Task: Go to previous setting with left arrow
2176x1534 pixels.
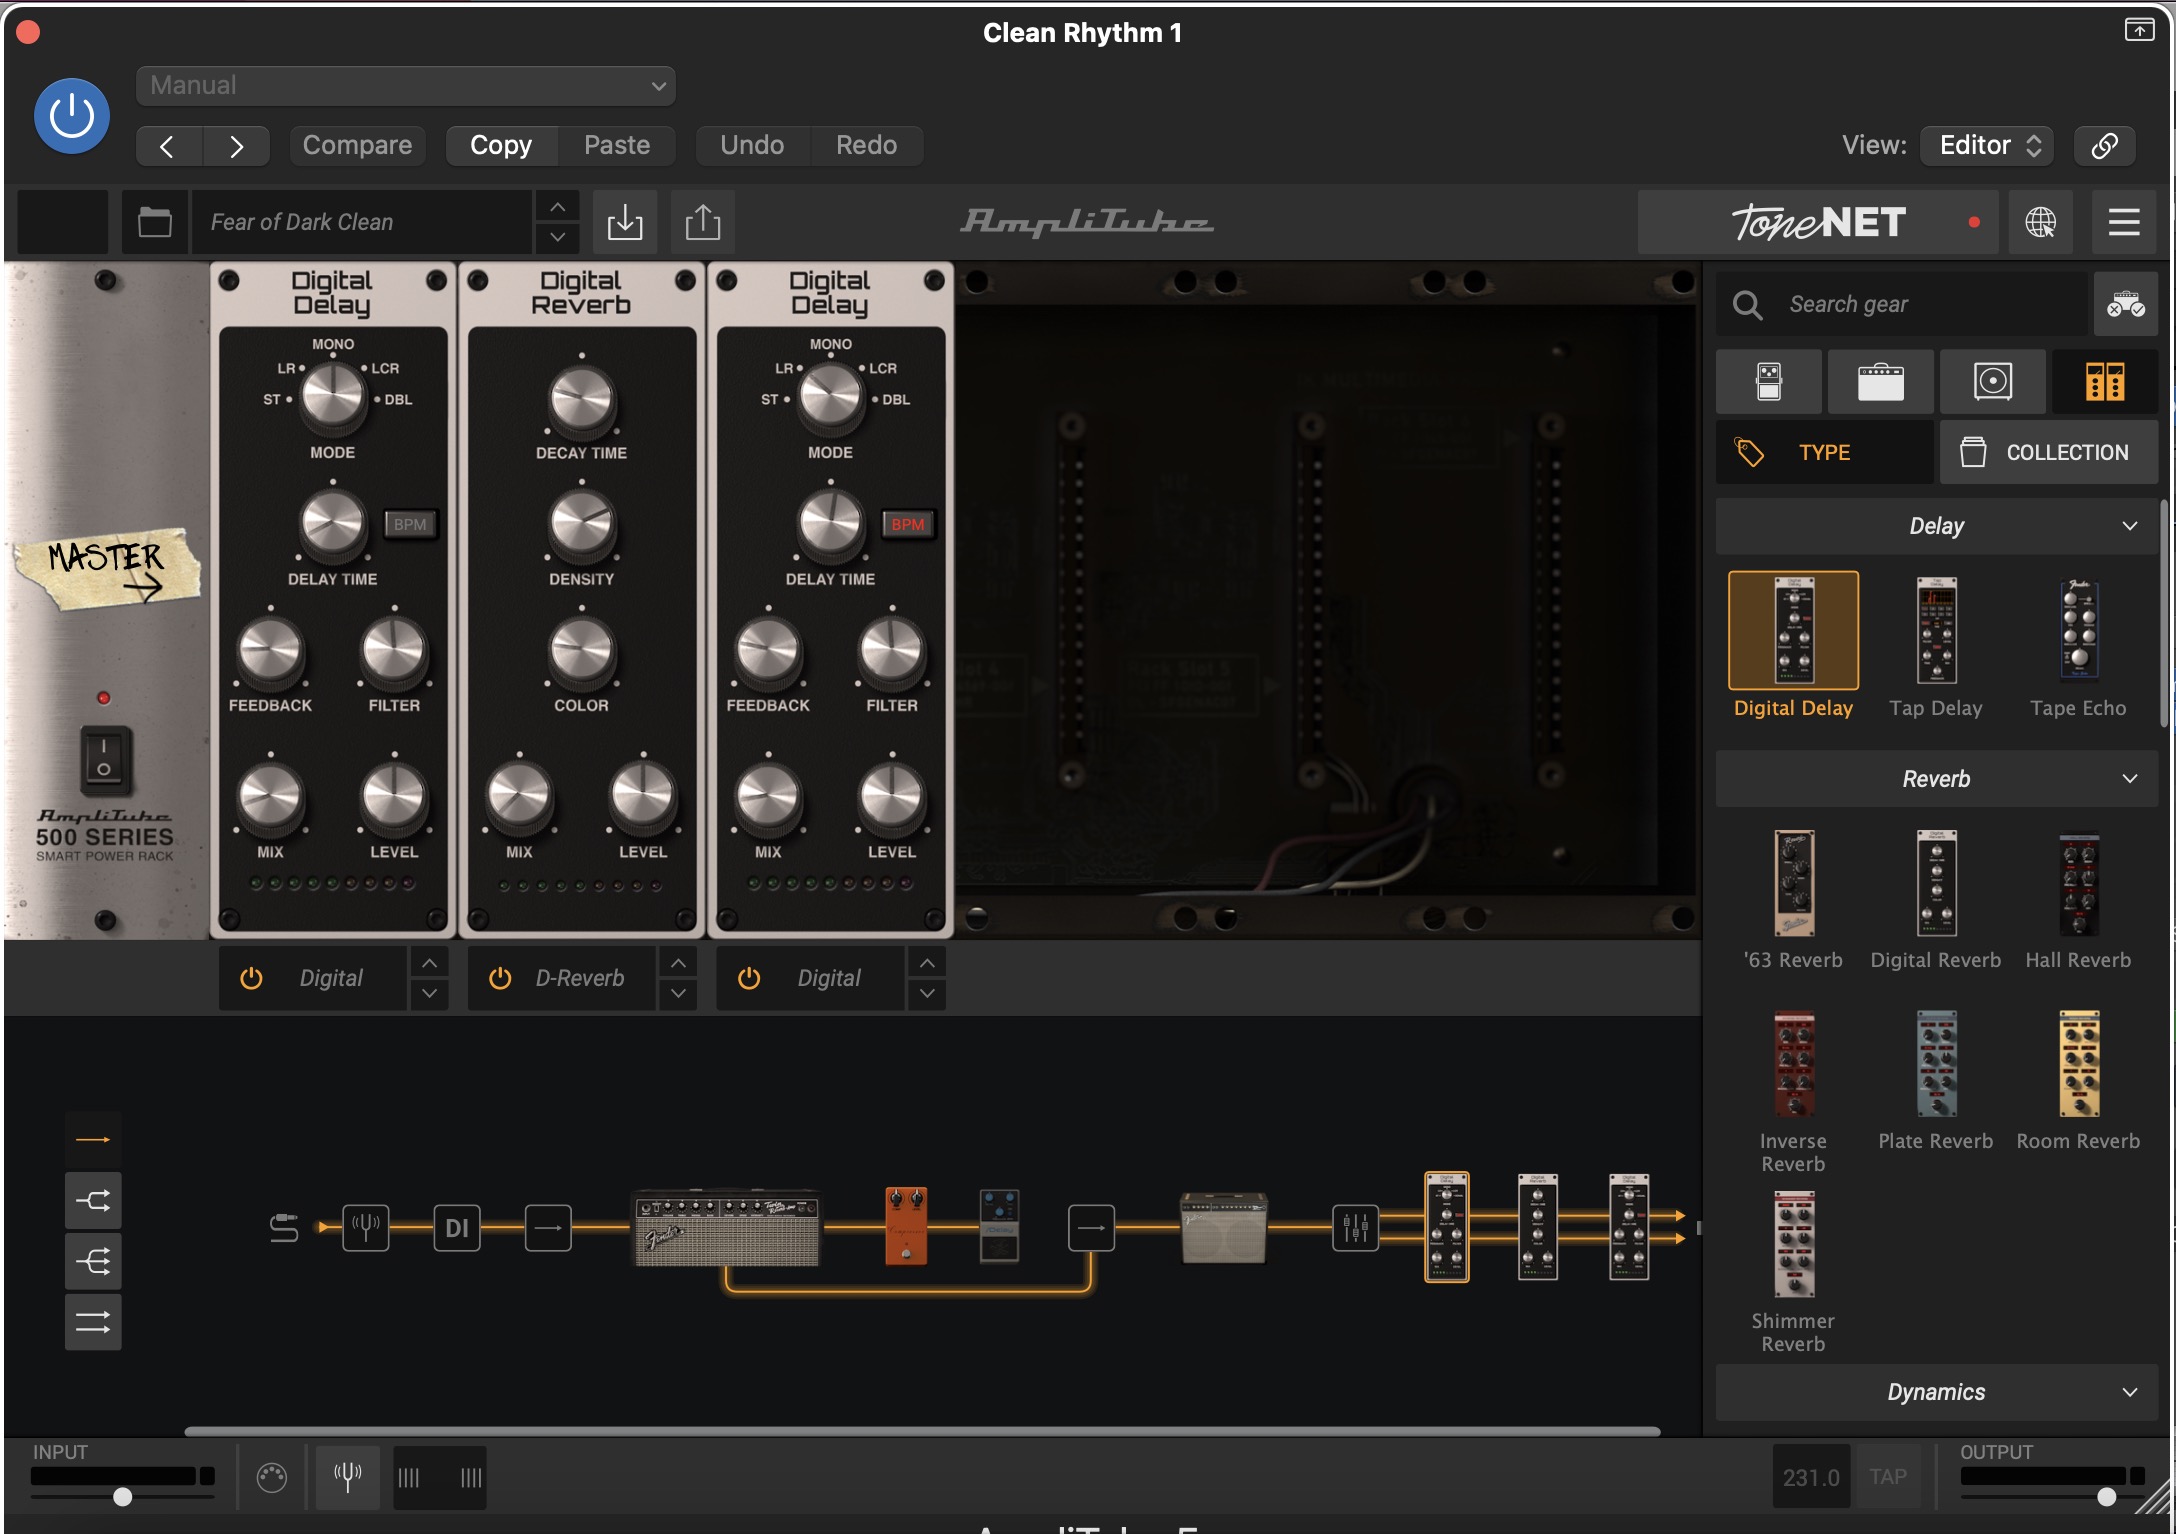Action: pyautogui.click(x=168, y=147)
